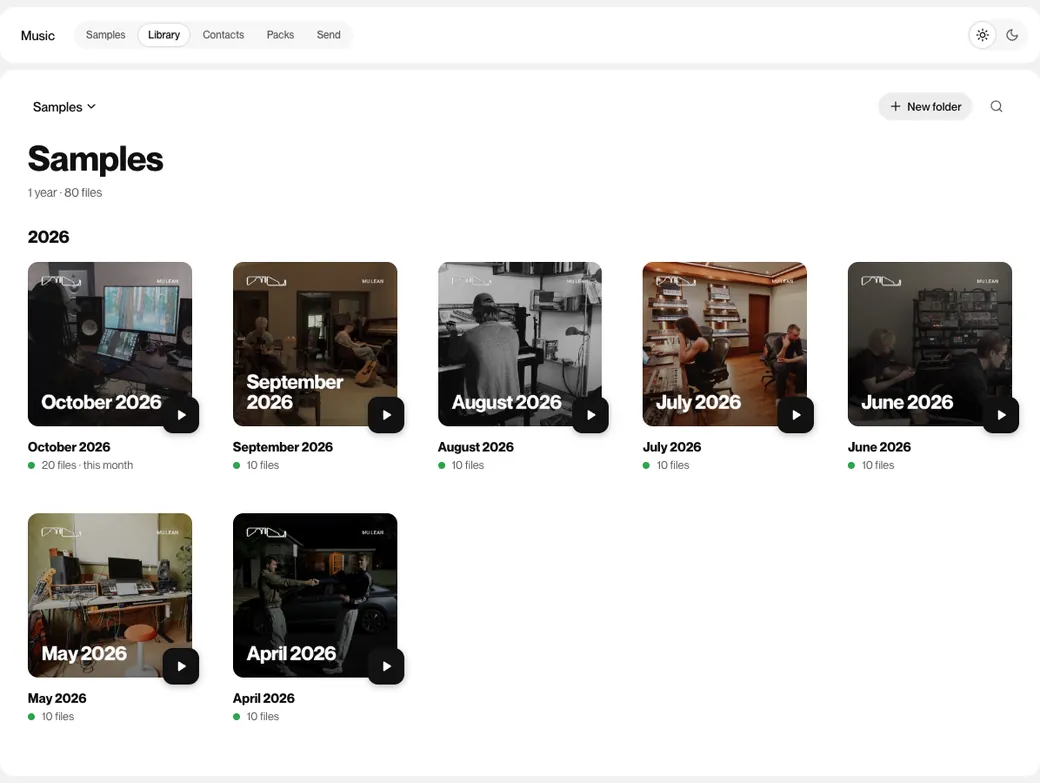
Task: Open the April 2026 cover thumbnail
Action: pos(315,595)
